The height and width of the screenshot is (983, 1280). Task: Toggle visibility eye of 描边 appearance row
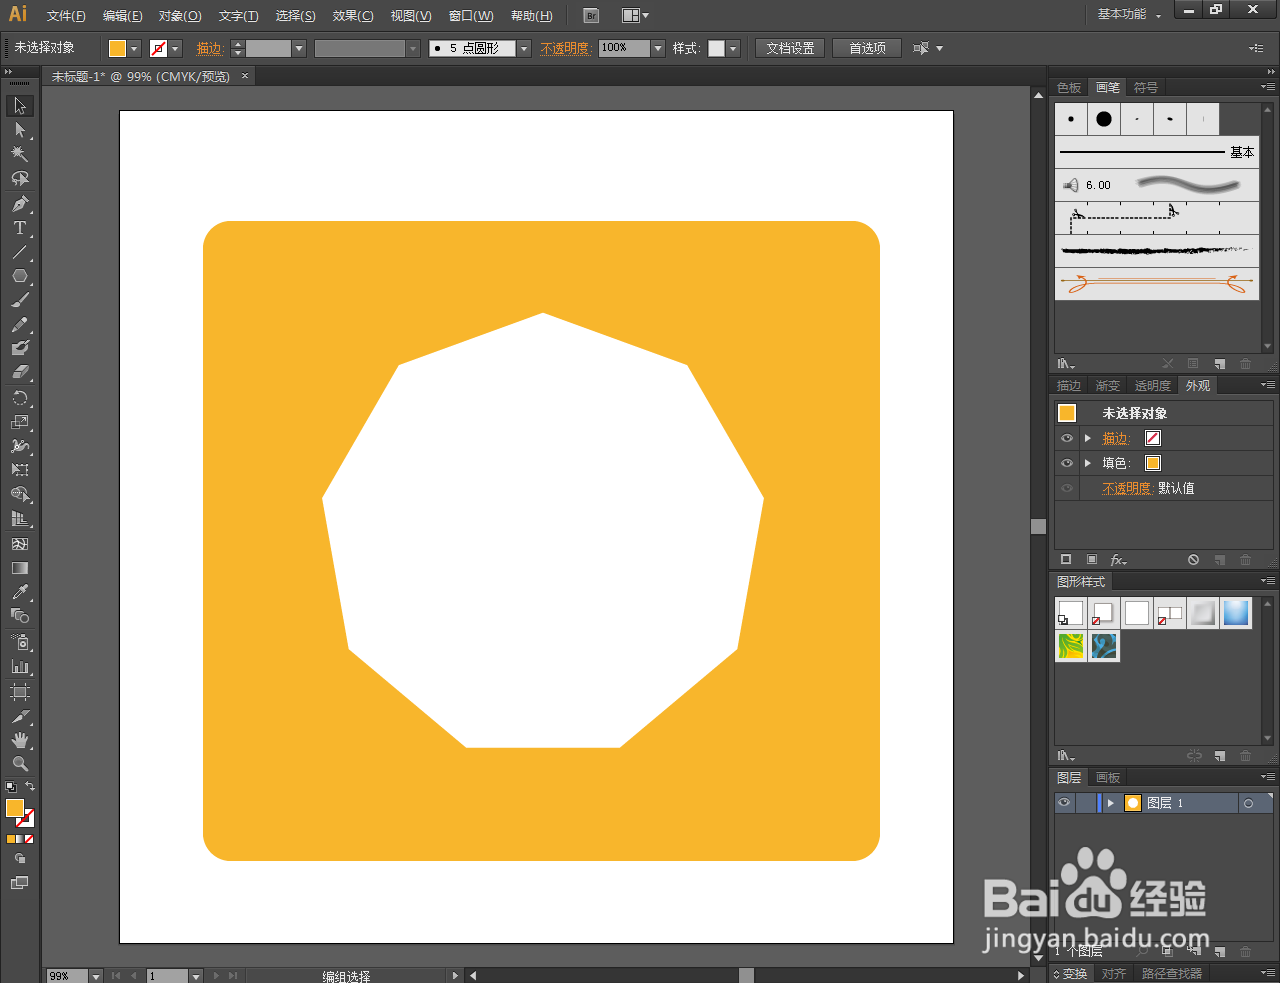coord(1067,438)
